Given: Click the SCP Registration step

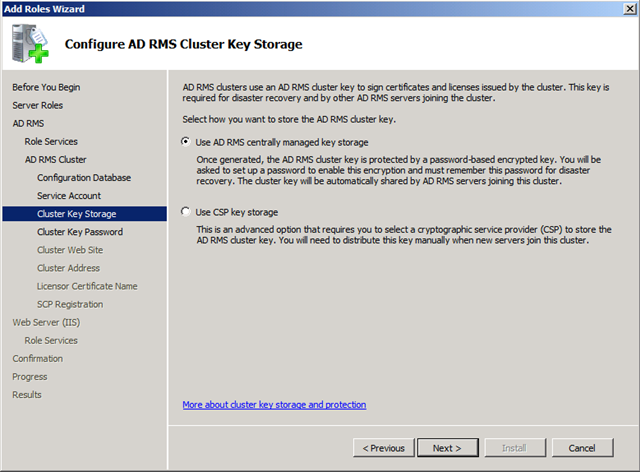Looking at the screenshot, I should pos(70,304).
